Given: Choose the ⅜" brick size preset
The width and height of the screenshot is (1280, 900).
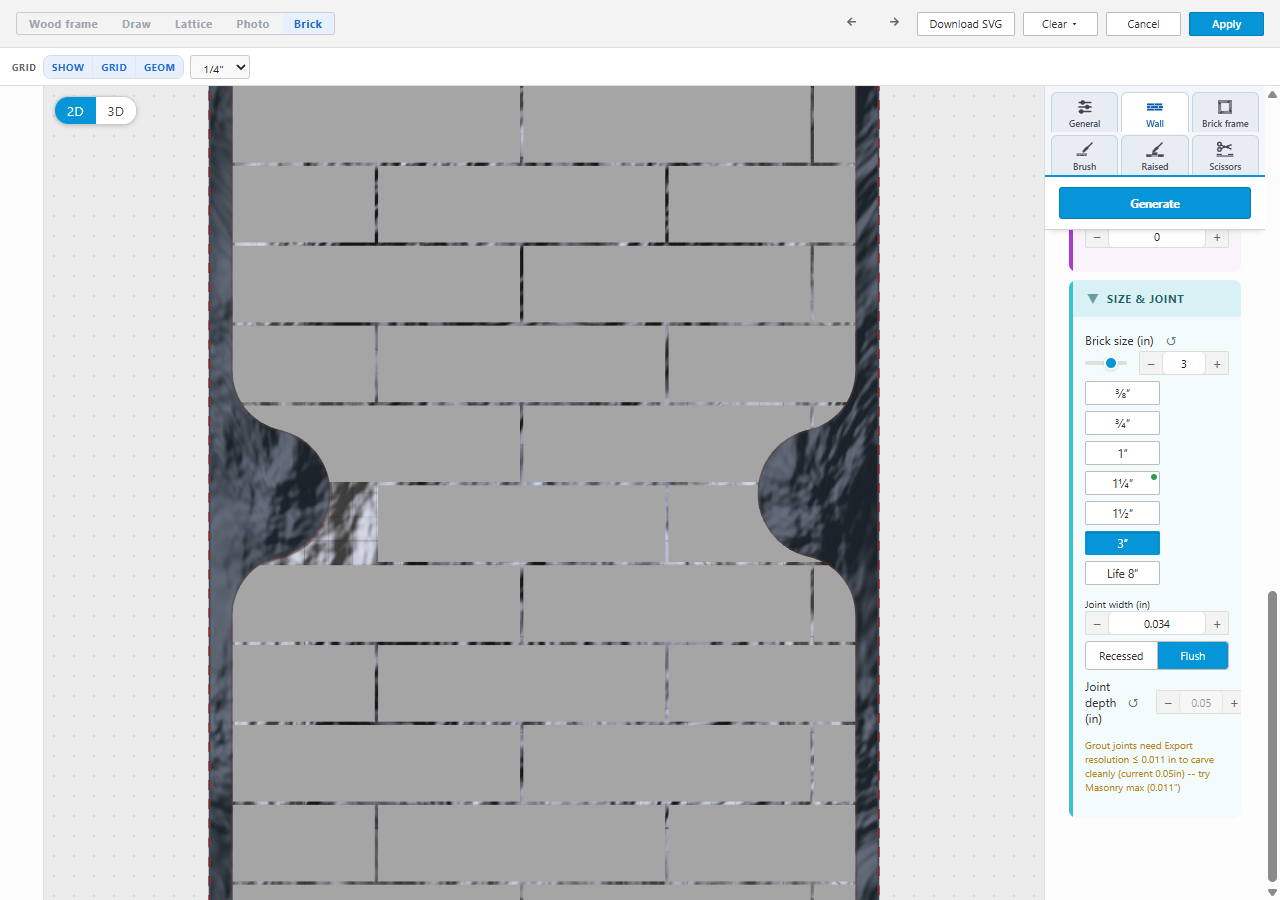Looking at the screenshot, I should (x=1122, y=393).
